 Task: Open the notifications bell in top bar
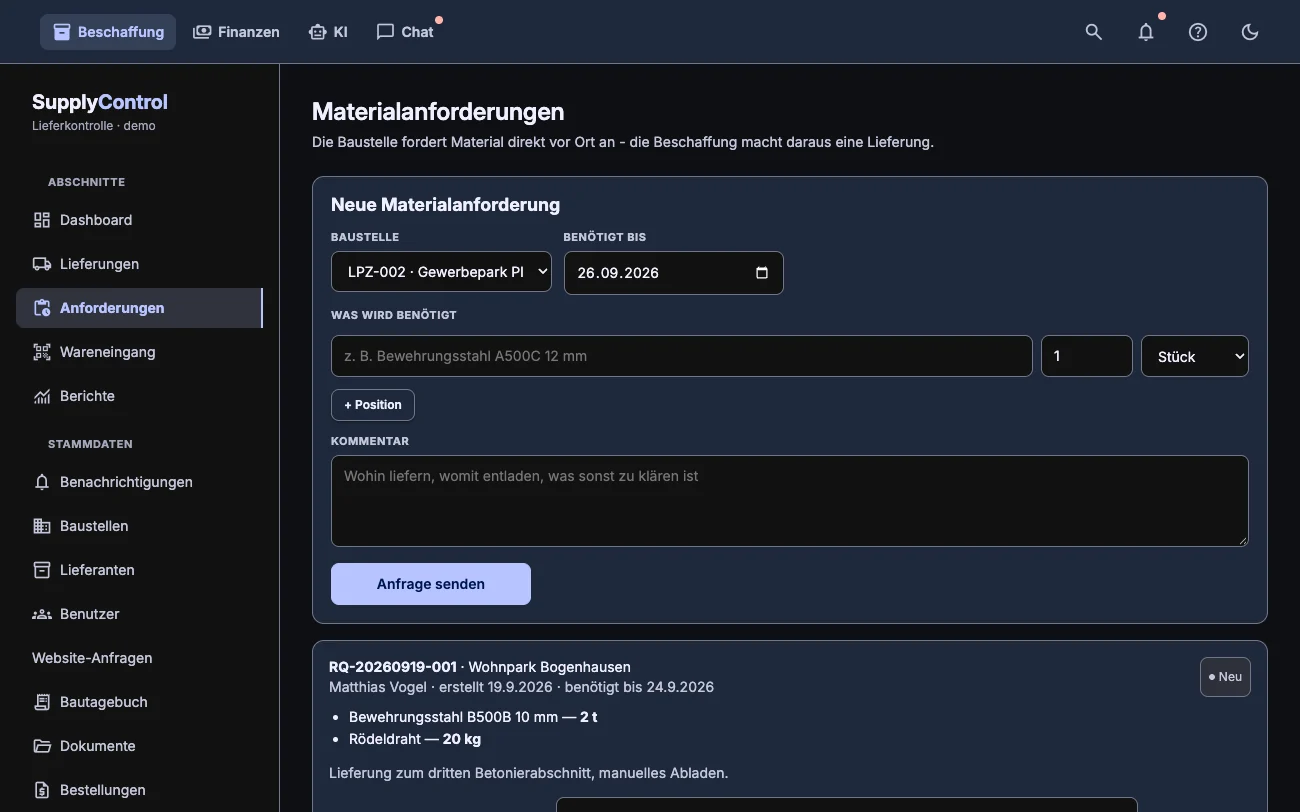1146,32
